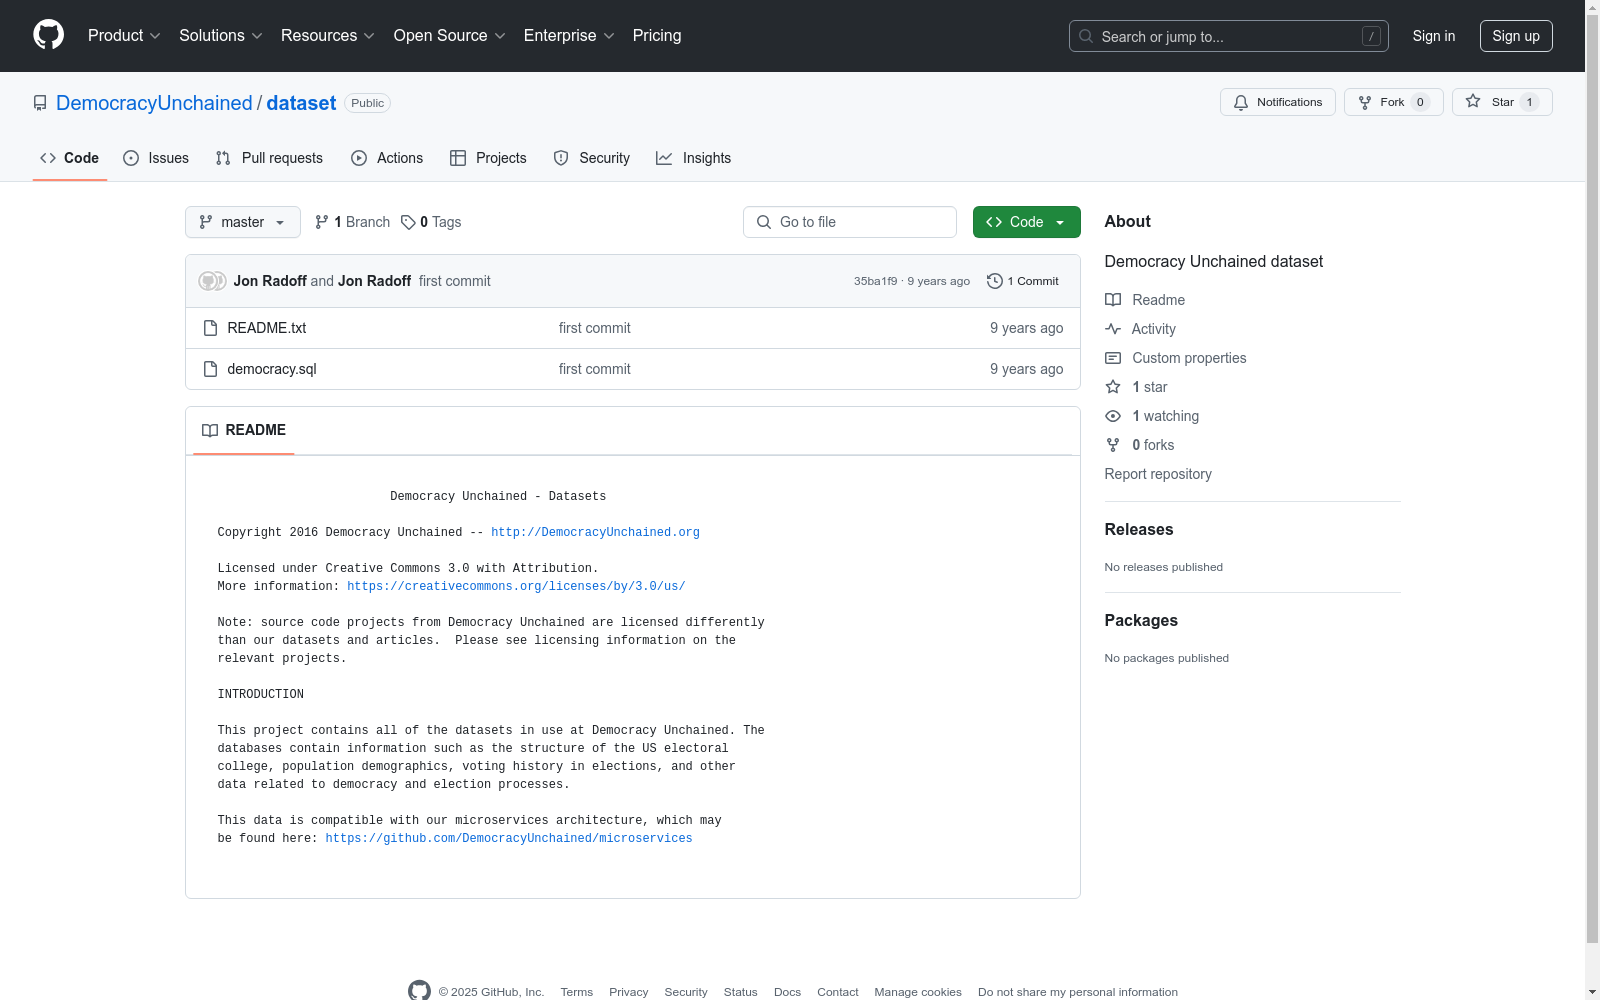The width and height of the screenshot is (1600, 1000).
Task: Click the file icon next to democracy.sql
Action: (x=210, y=369)
